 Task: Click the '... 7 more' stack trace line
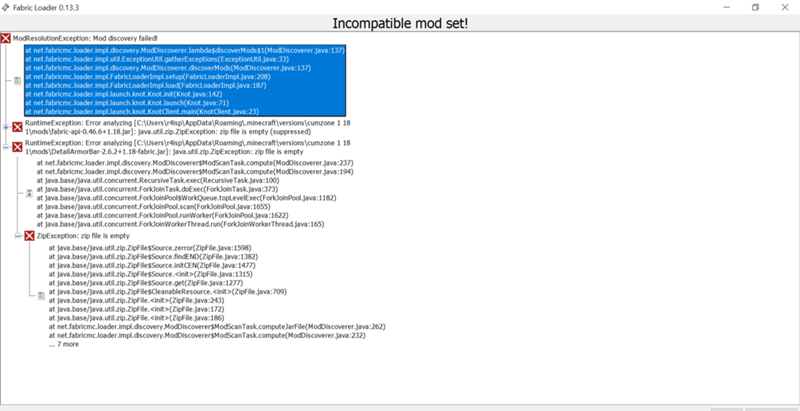[66, 344]
